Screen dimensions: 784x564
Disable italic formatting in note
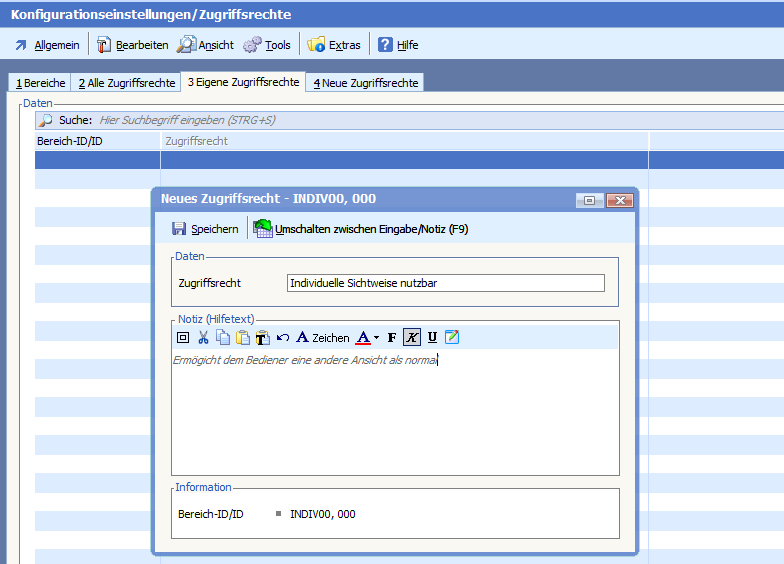pos(412,338)
